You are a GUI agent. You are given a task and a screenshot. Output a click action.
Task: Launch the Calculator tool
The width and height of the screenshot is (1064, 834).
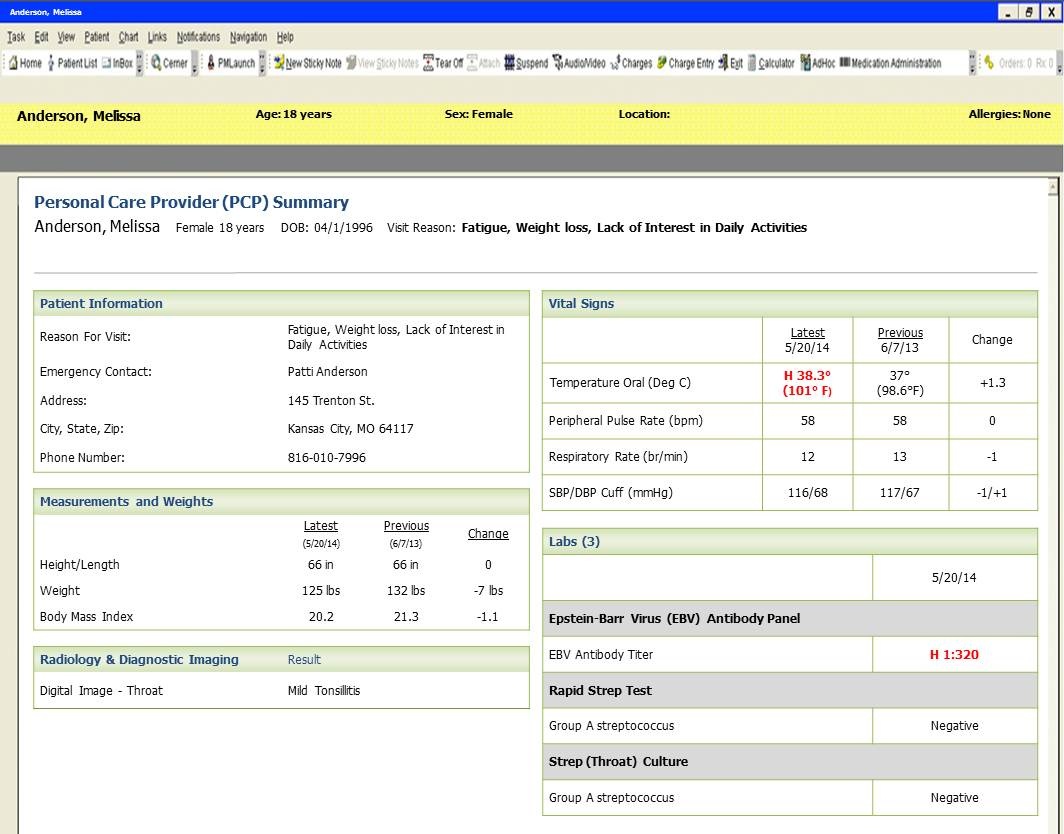coord(771,63)
